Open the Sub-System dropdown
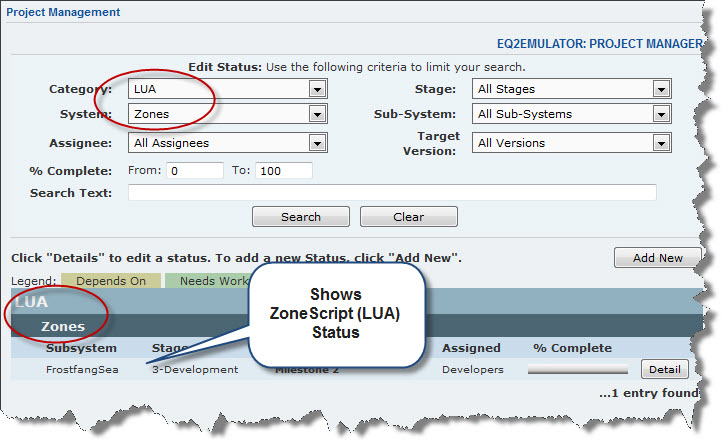The image size is (723, 442). tap(570, 114)
